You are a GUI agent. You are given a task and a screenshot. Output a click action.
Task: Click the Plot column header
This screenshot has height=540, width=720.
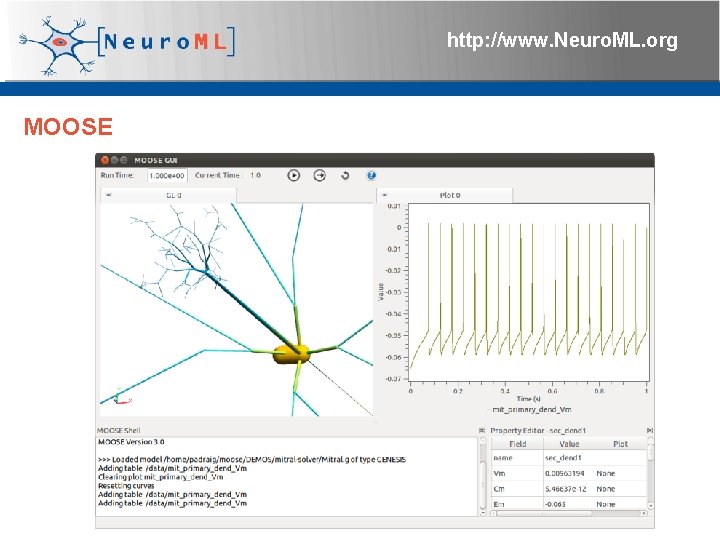pyautogui.click(x=620, y=444)
